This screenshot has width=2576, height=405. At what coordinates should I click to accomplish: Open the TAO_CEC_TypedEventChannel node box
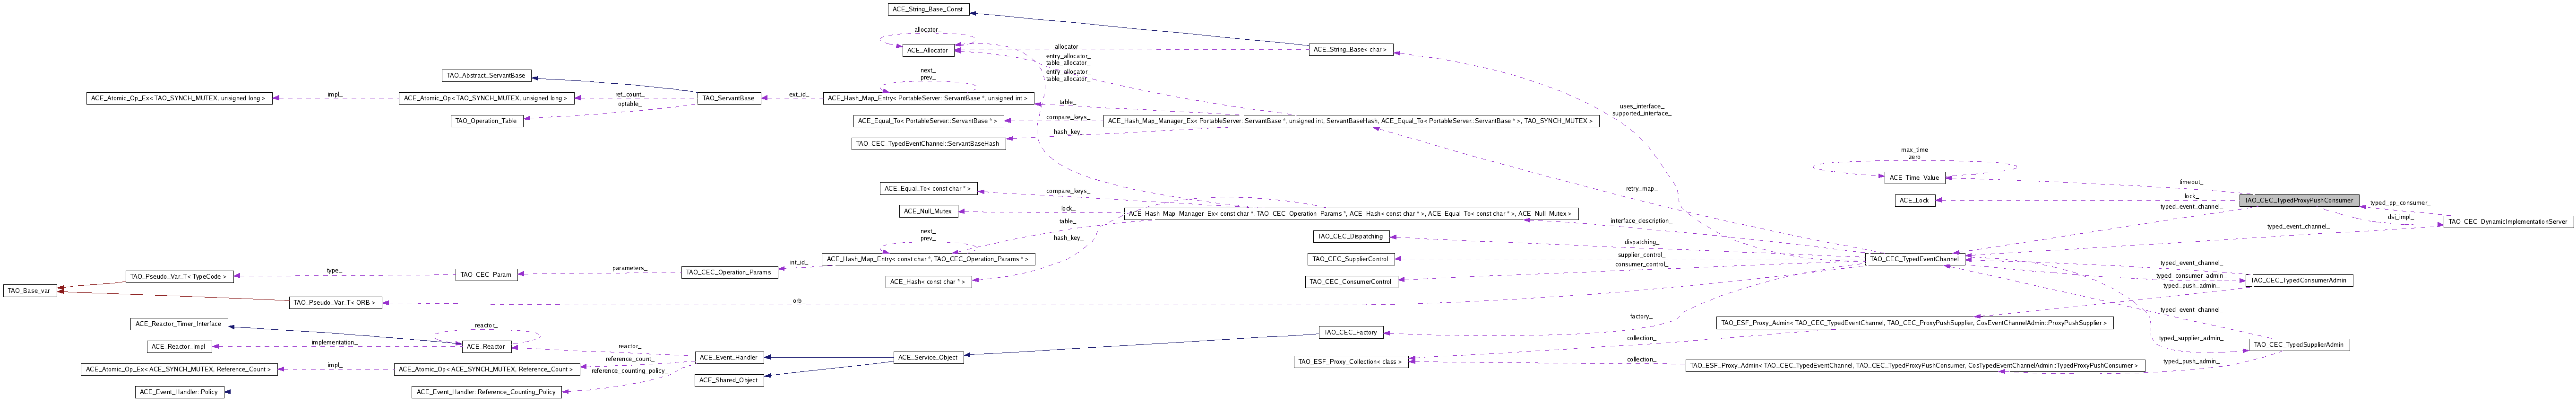point(1914,259)
